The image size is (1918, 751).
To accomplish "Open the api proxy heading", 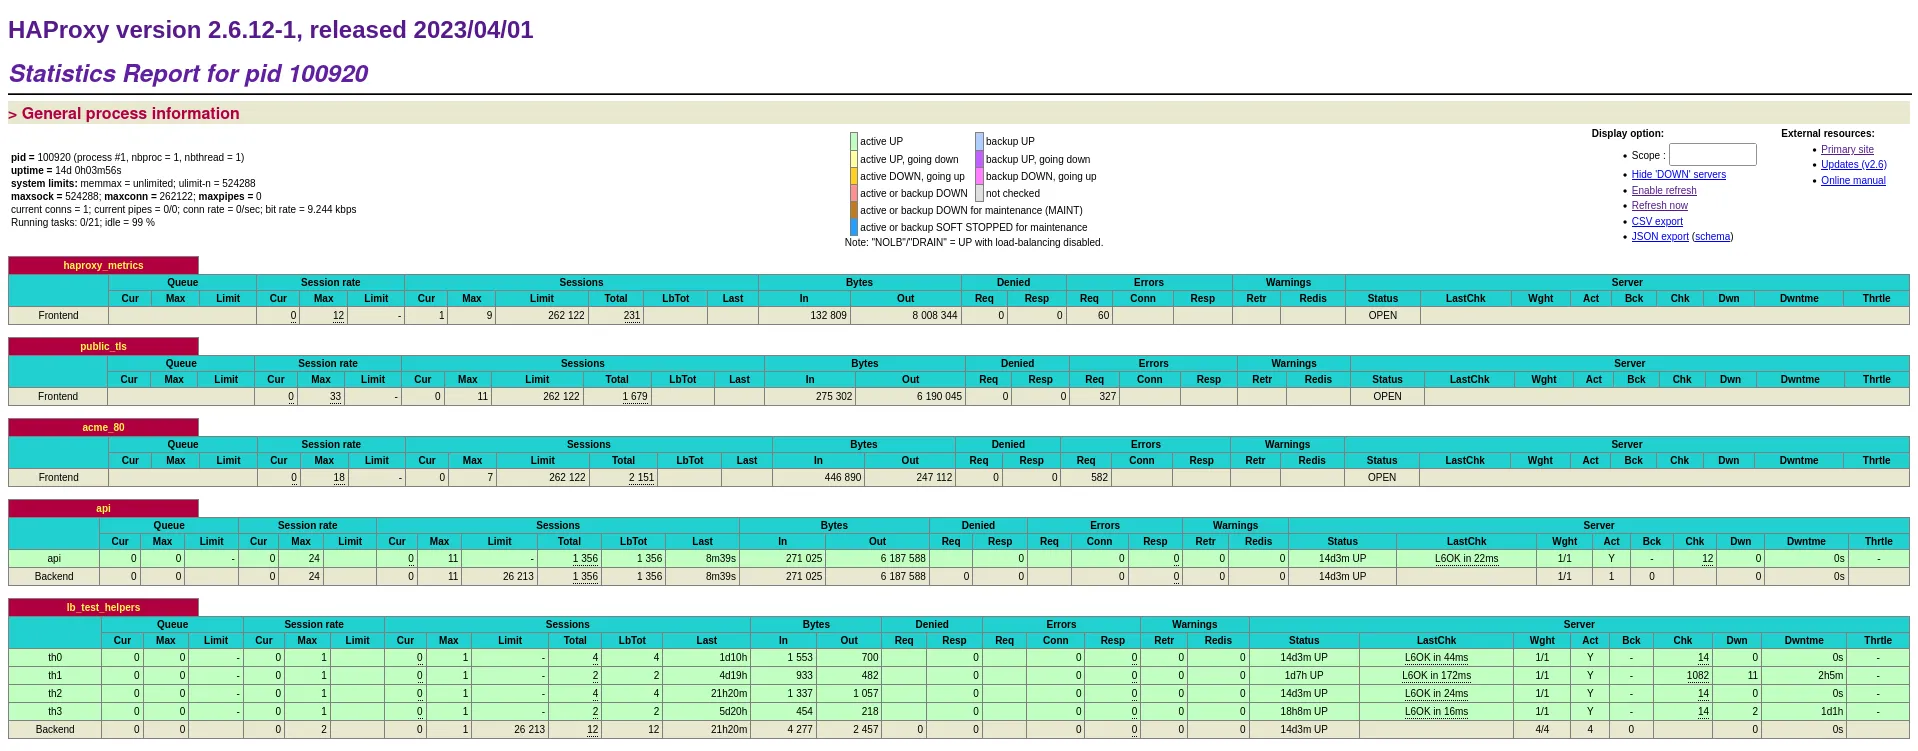I will 103,509.
